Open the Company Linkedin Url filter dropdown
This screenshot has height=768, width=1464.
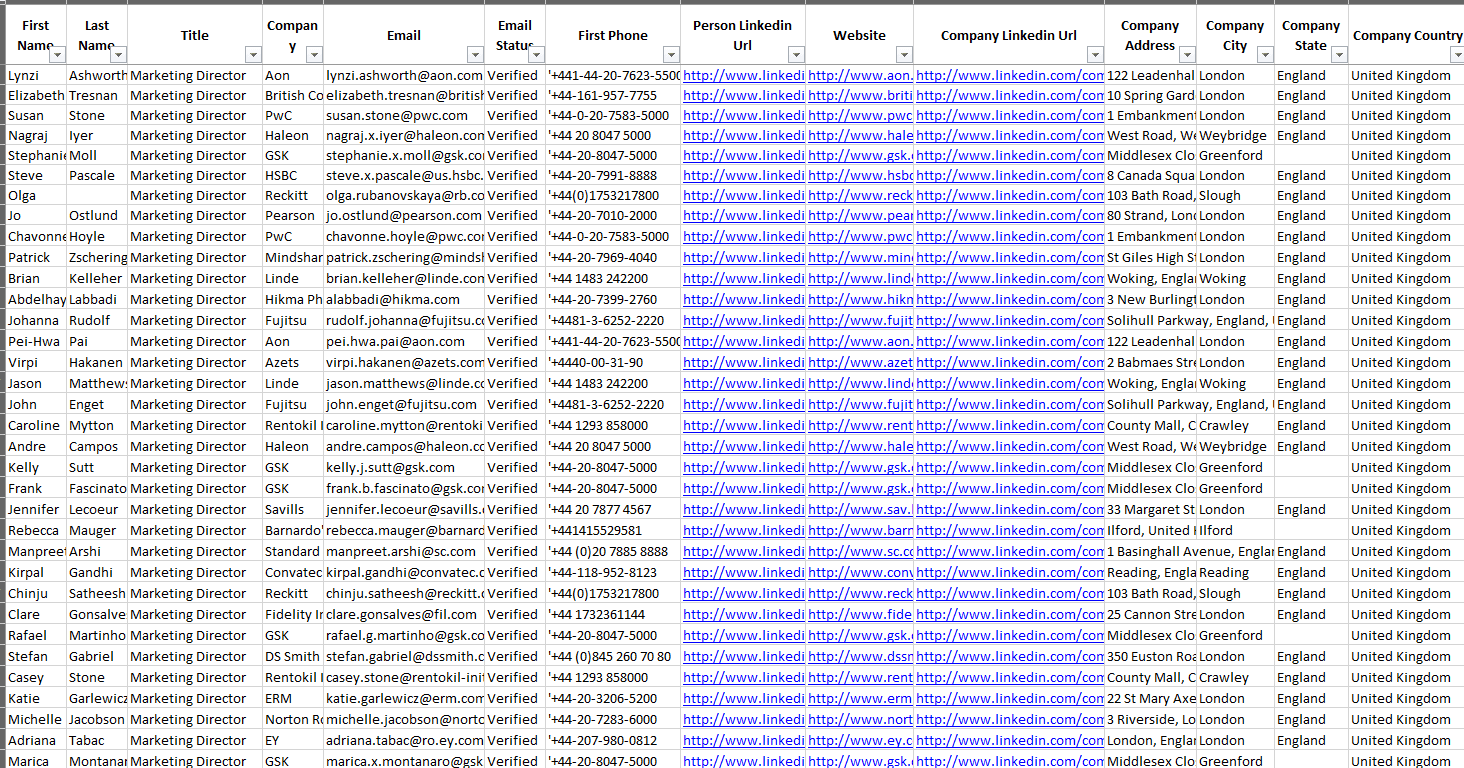1095,55
